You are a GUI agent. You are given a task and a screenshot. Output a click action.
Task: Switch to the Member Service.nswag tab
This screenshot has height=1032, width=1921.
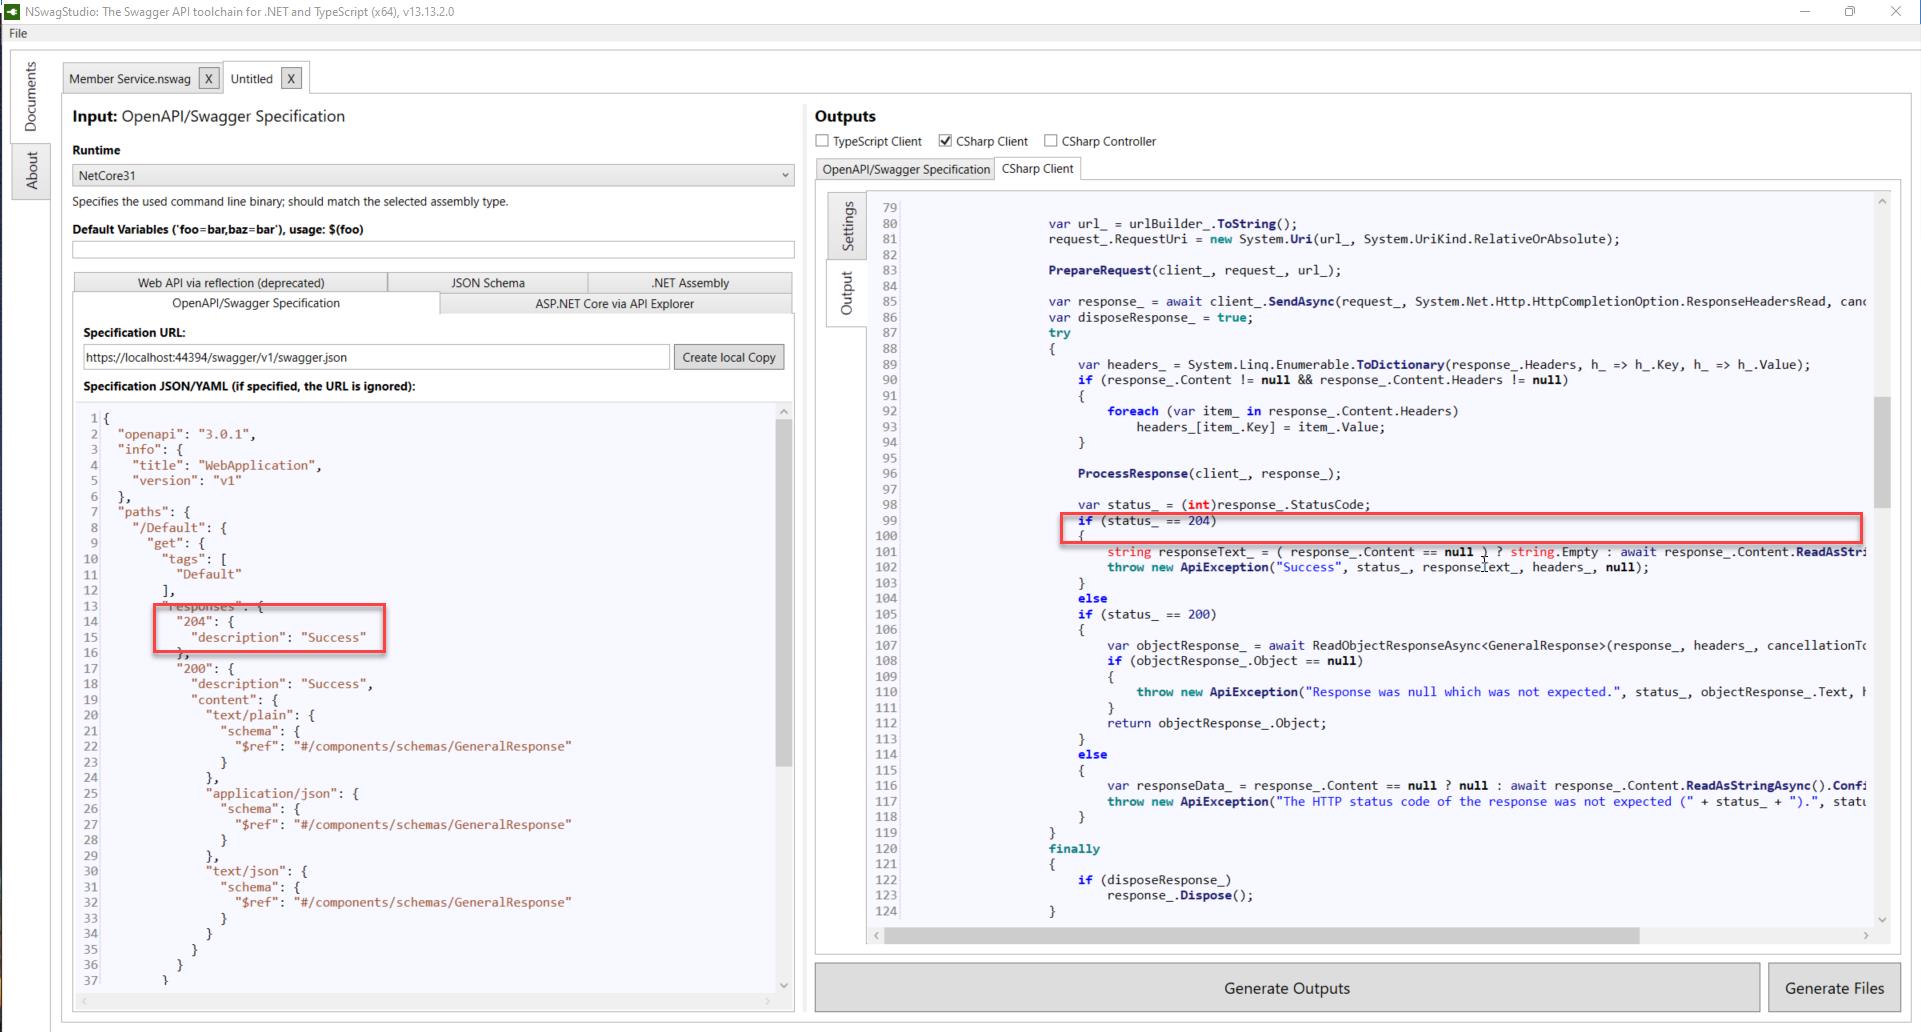(130, 79)
